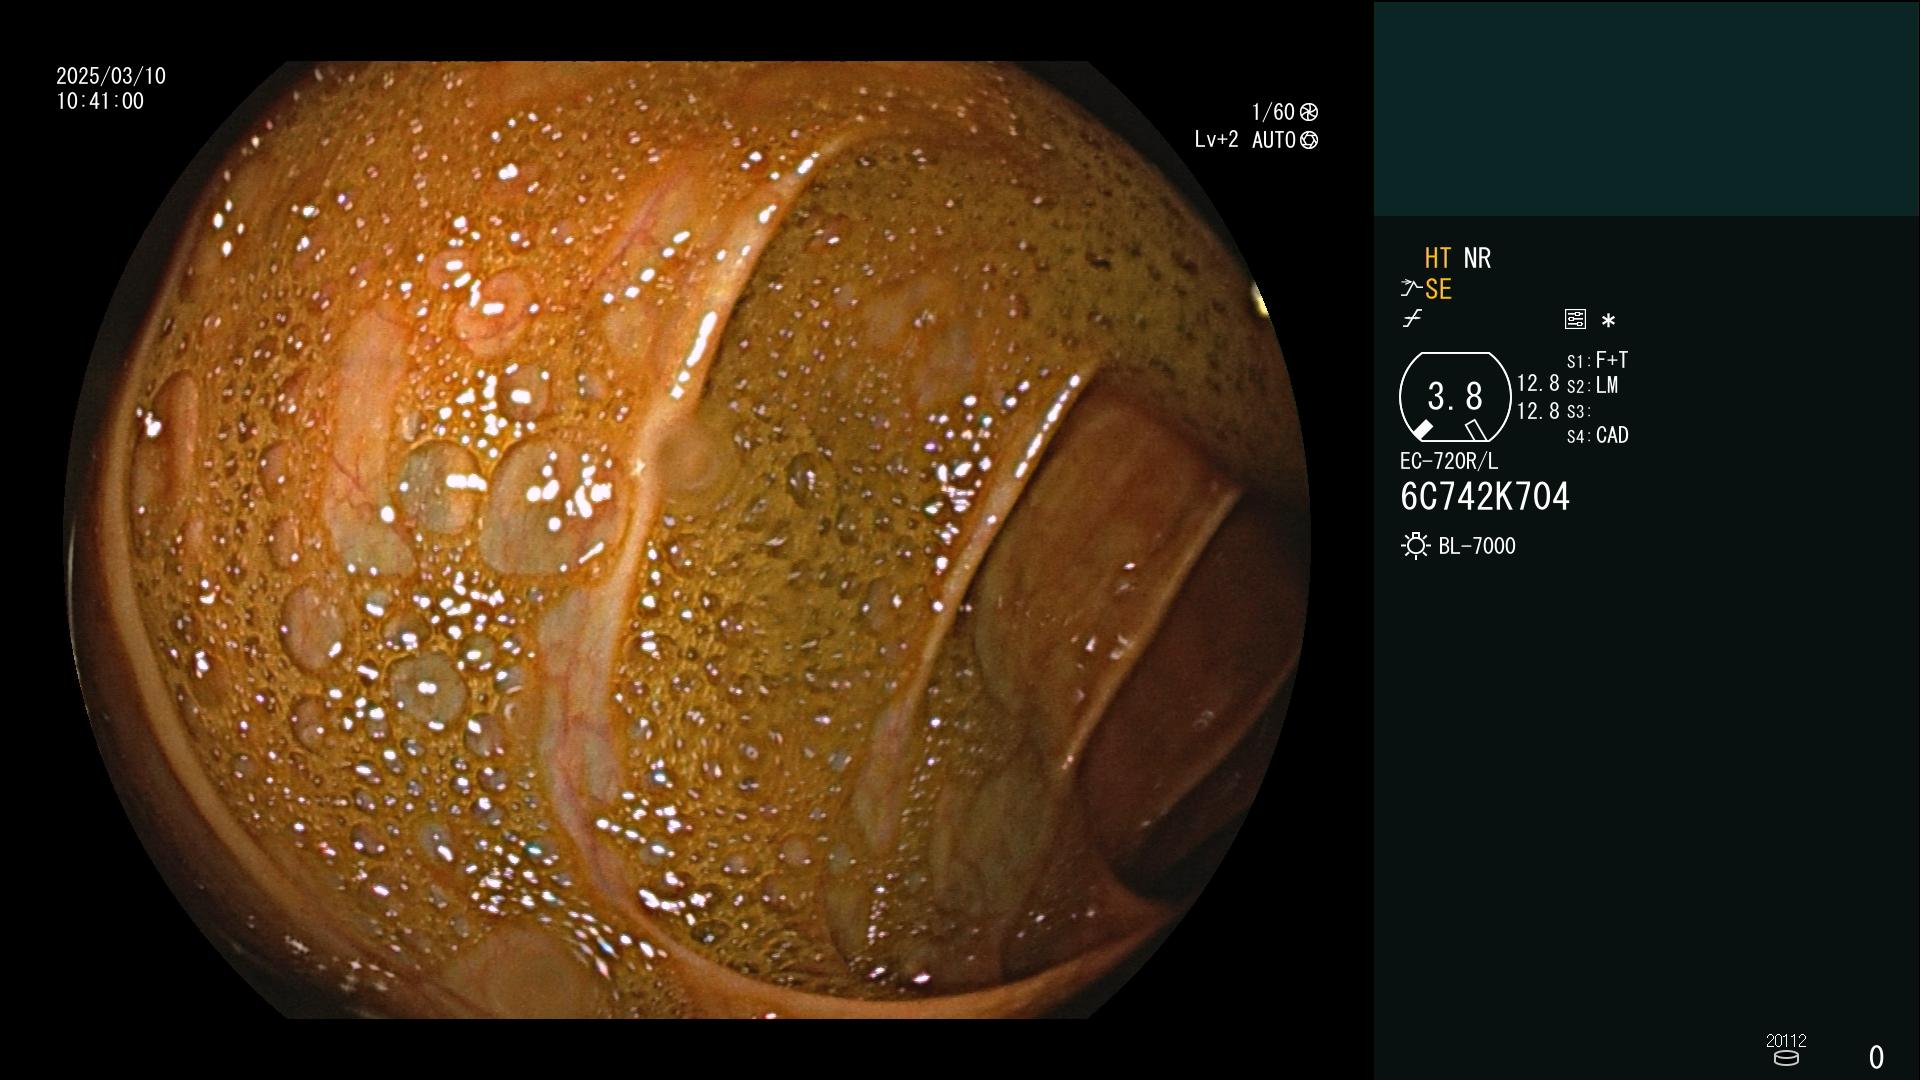The height and width of the screenshot is (1080, 1920).
Task: Click the tone curve icon below SE
Action: click(1412, 319)
